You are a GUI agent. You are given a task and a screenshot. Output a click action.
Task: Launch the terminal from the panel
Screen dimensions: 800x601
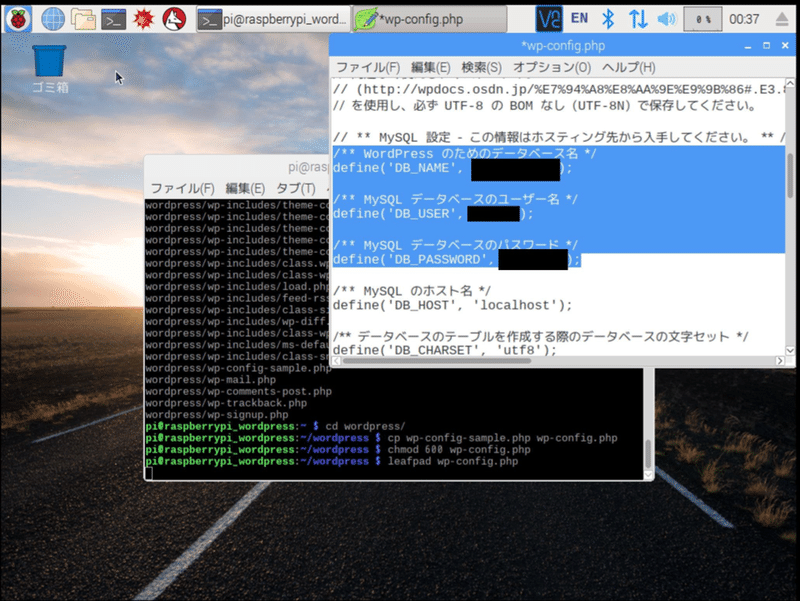[x=113, y=19]
